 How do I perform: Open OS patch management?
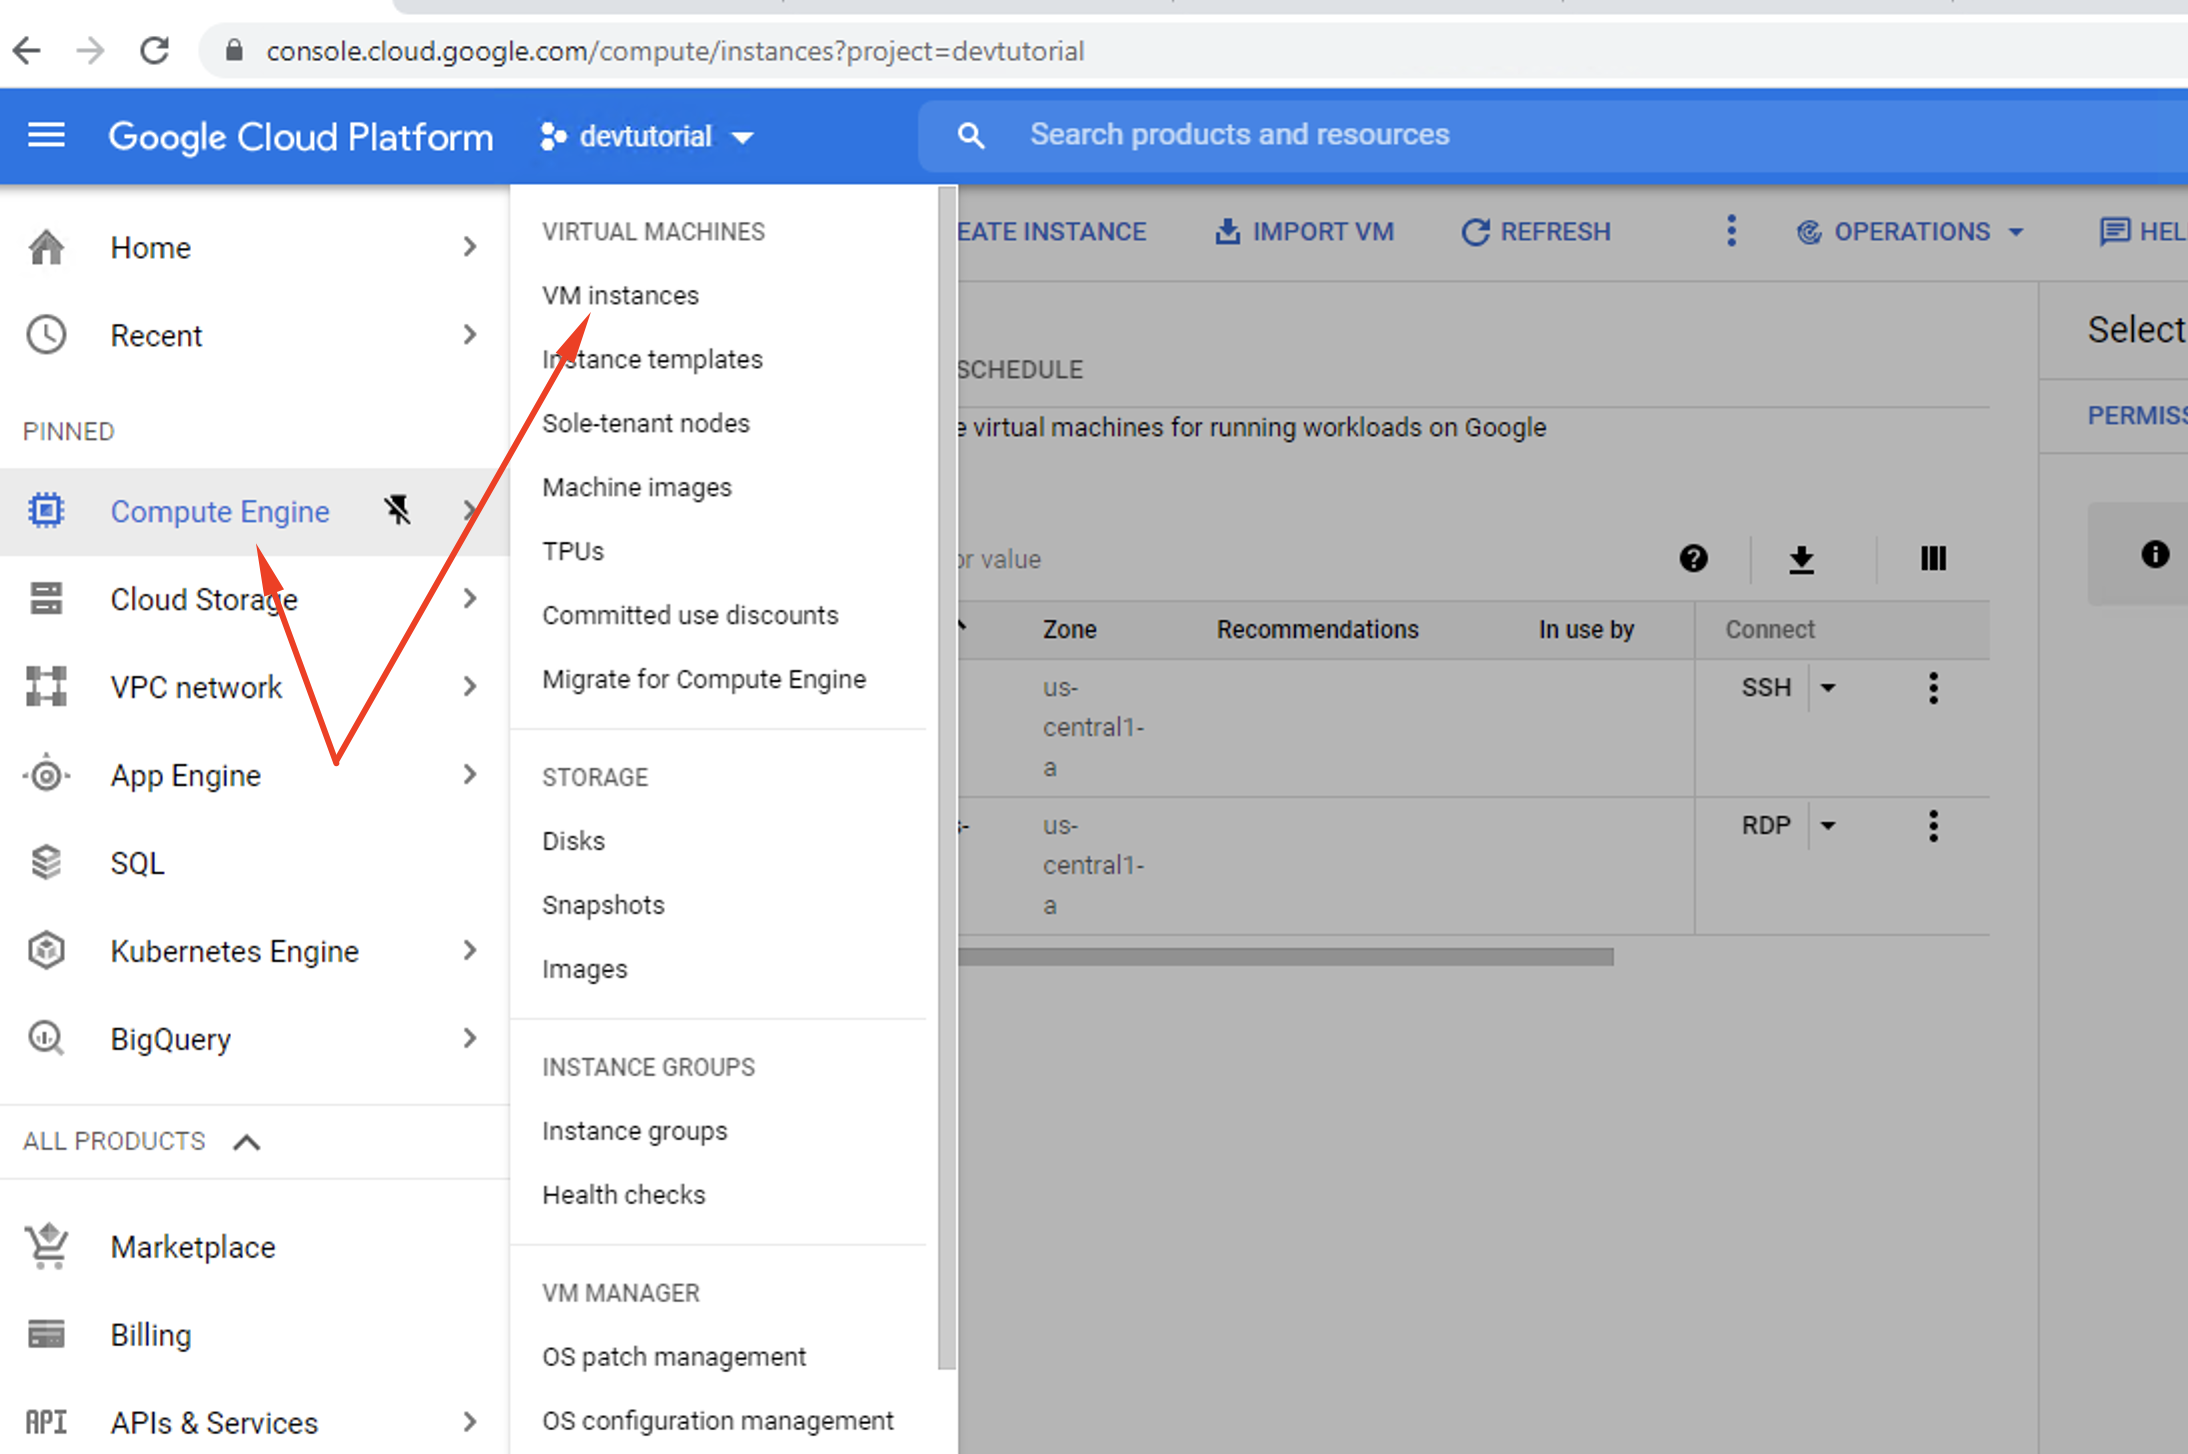coord(674,1357)
